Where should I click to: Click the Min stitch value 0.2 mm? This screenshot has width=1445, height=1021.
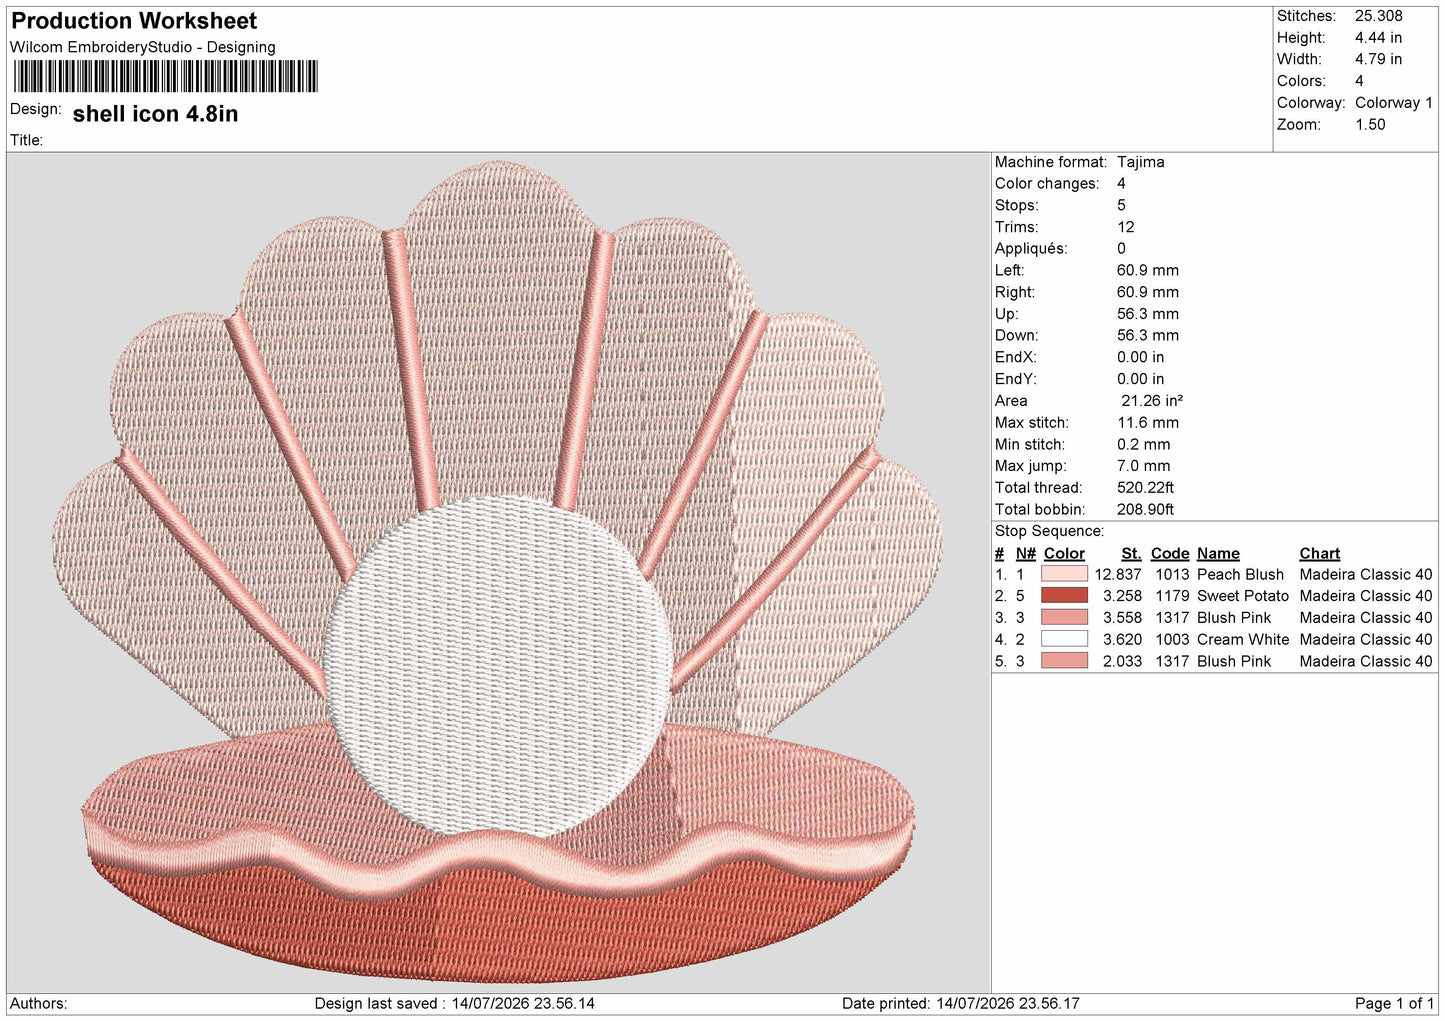1144,445
